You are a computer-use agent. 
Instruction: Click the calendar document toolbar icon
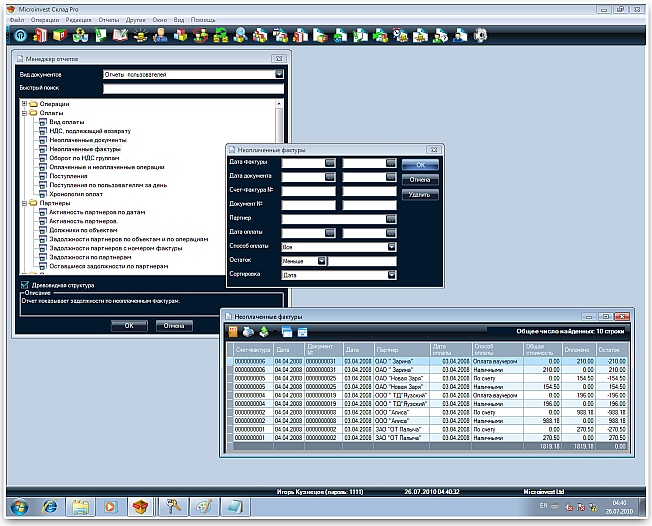pos(280,35)
